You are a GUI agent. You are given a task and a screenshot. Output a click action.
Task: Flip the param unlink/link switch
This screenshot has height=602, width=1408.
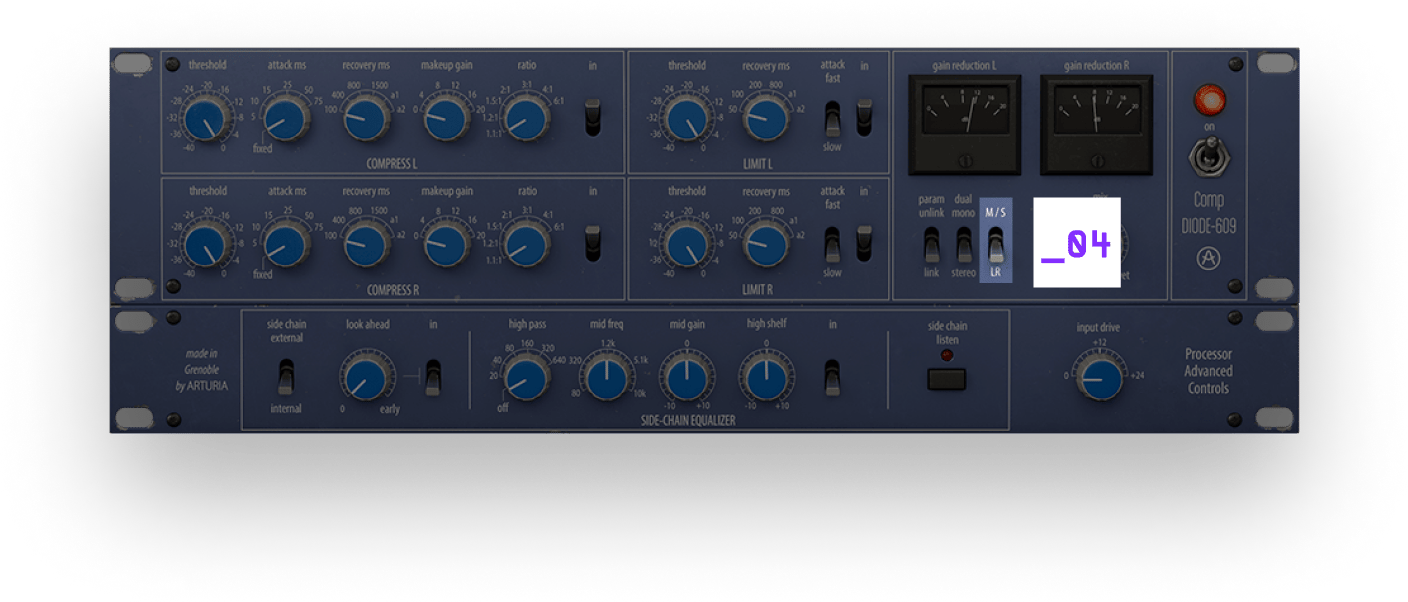tap(931, 244)
